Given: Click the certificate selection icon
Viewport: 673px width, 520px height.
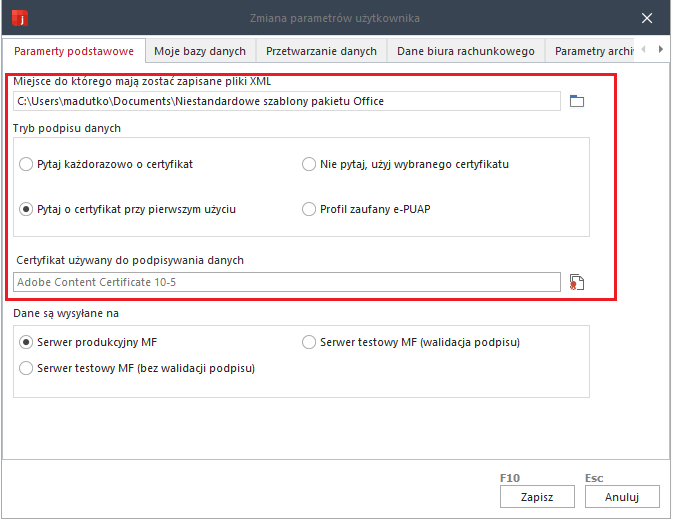Looking at the screenshot, I should pyautogui.click(x=576, y=282).
